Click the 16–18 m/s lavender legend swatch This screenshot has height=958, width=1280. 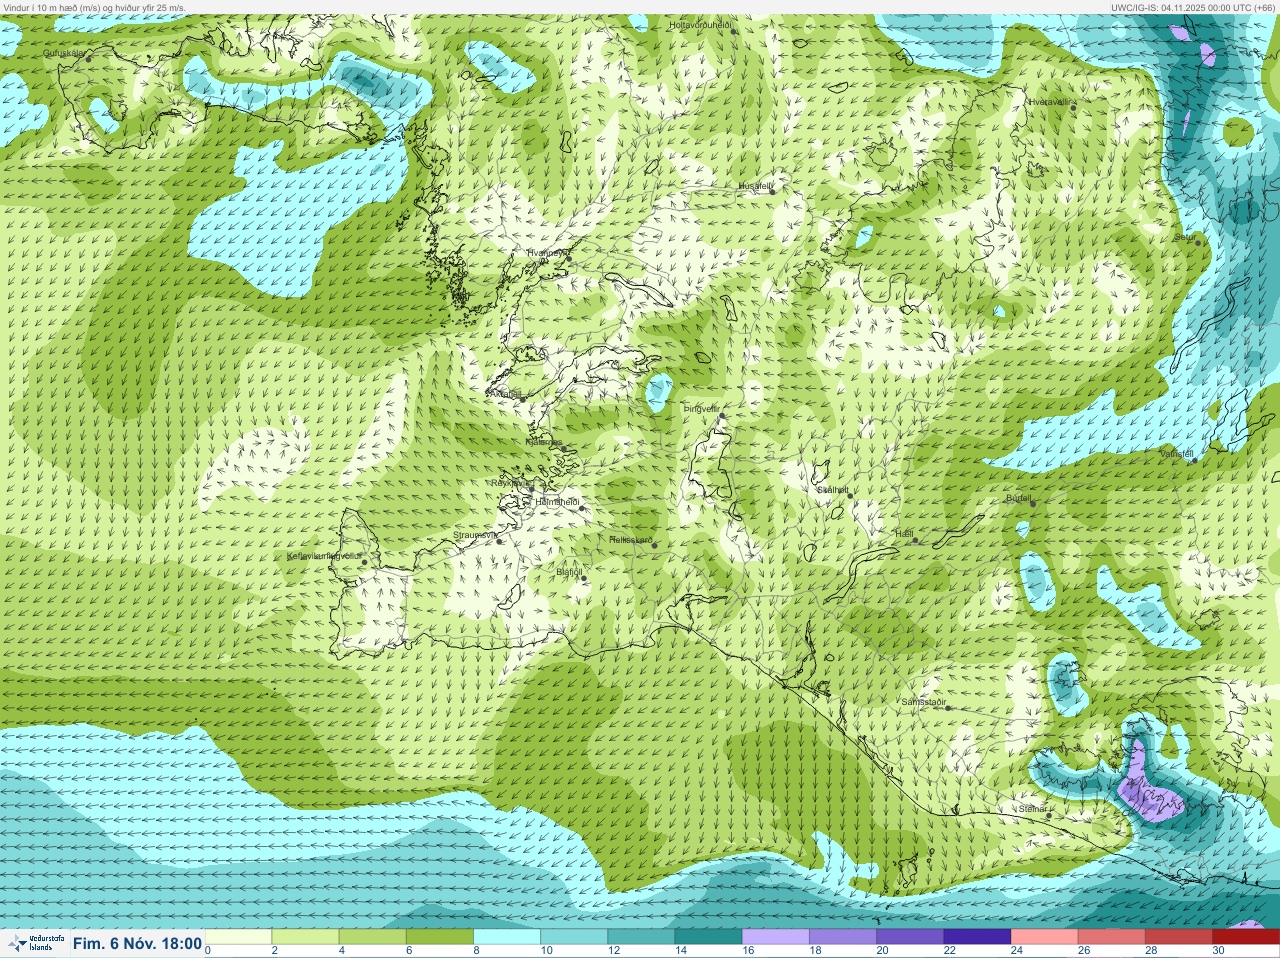(775, 937)
